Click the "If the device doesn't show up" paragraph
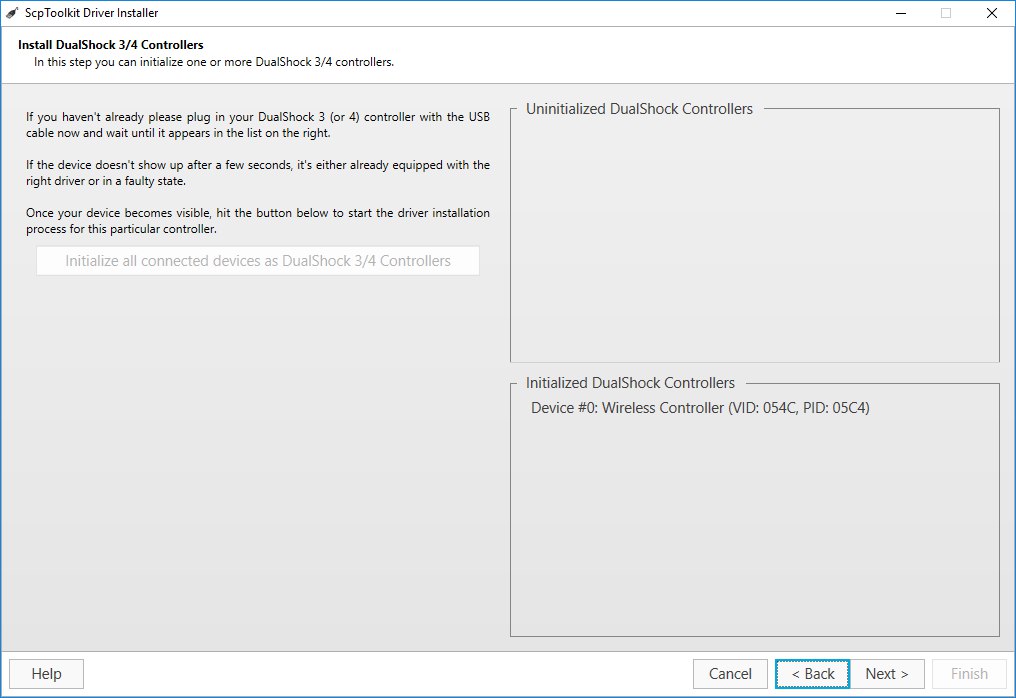 pyautogui.click(x=258, y=173)
